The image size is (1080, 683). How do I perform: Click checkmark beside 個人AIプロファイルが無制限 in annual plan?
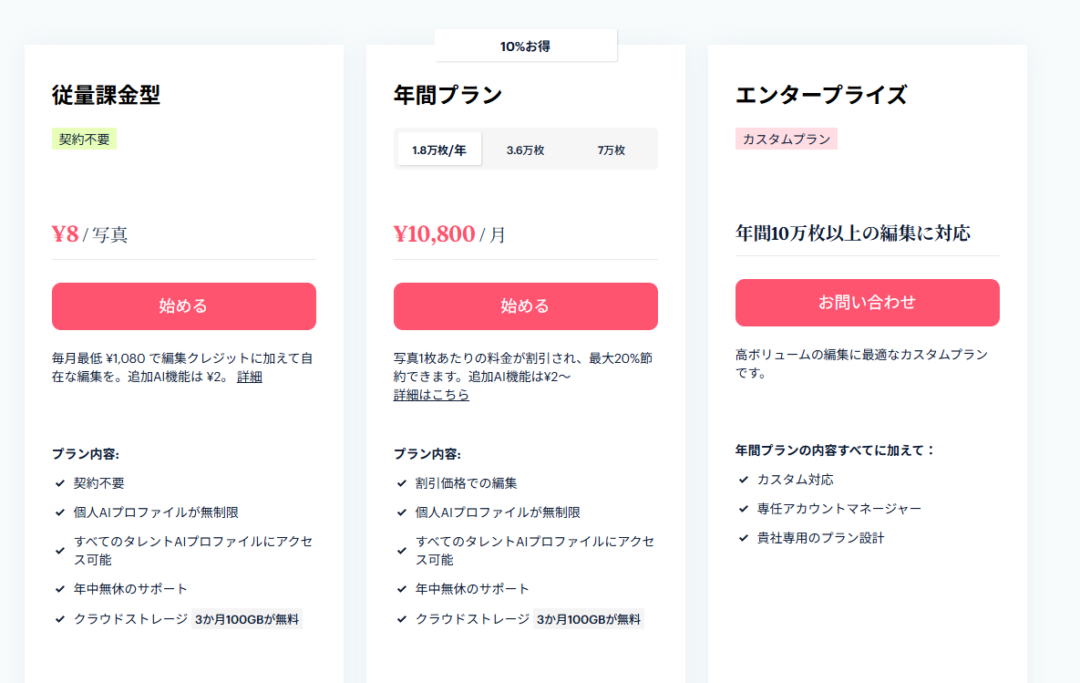pyautogui.click(x=402, y=512)
